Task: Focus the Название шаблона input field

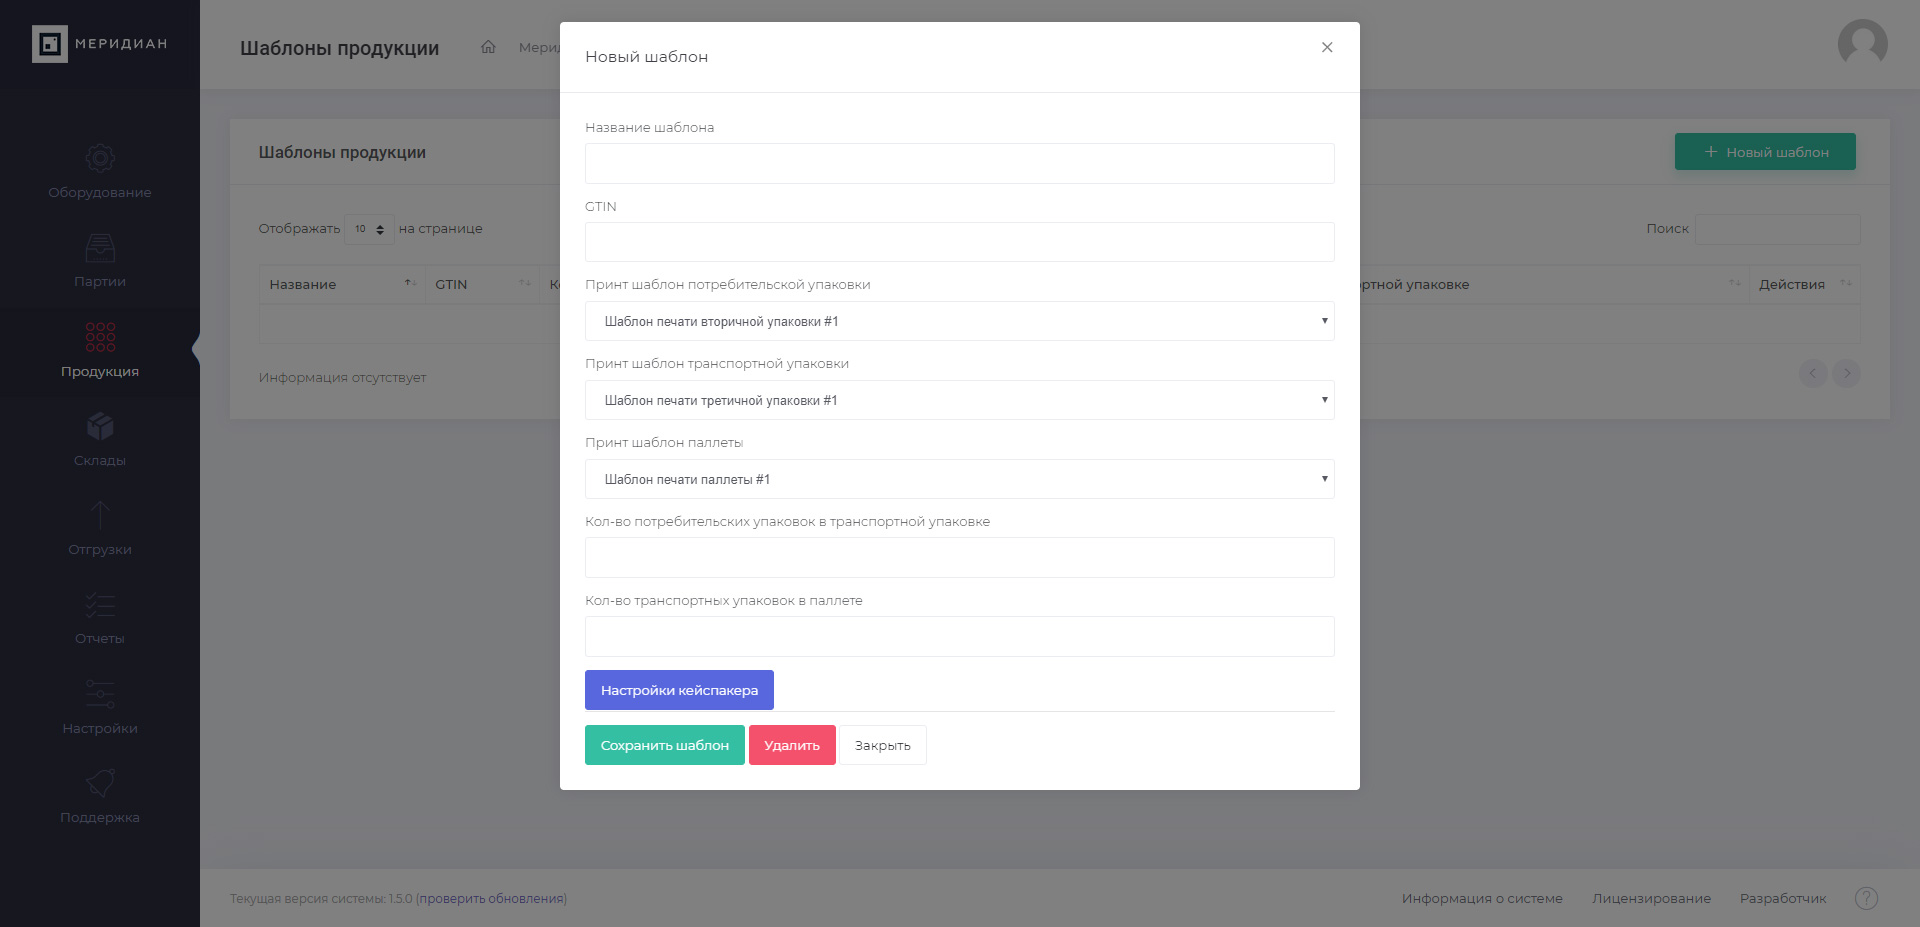Action: point(960,163)
